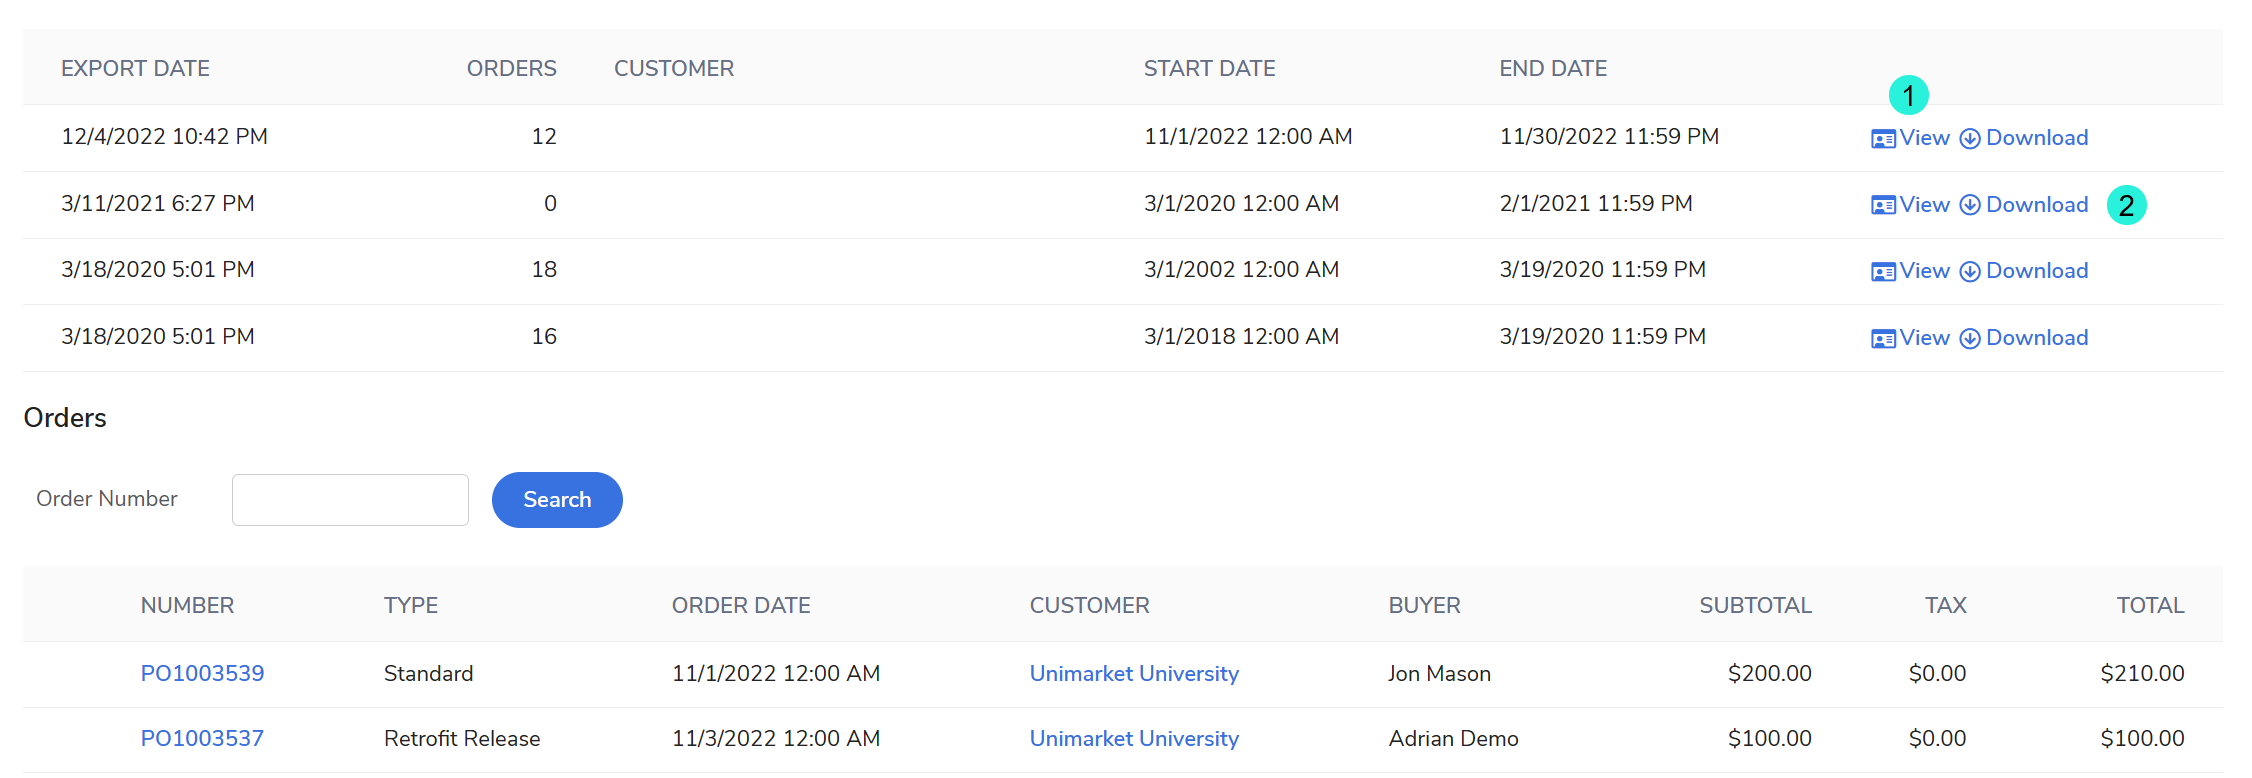2252x778 pixels.
Task: Click the green annotation marker 2
Action: [2126, 205]
